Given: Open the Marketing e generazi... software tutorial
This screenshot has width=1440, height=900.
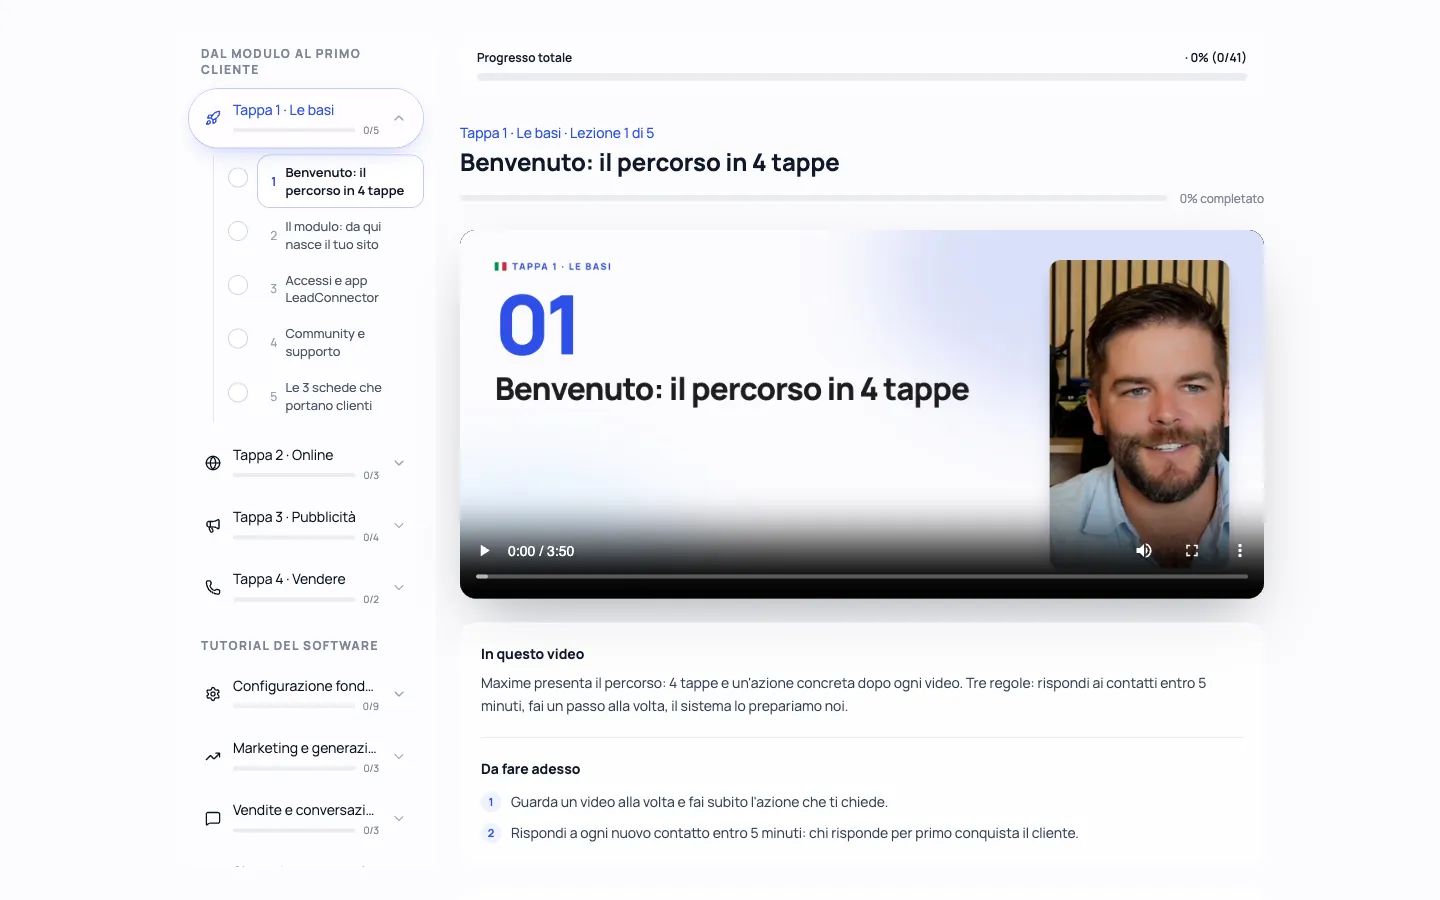Looking at the screenshot, I should pyautogui.click(x=304, y=748).
